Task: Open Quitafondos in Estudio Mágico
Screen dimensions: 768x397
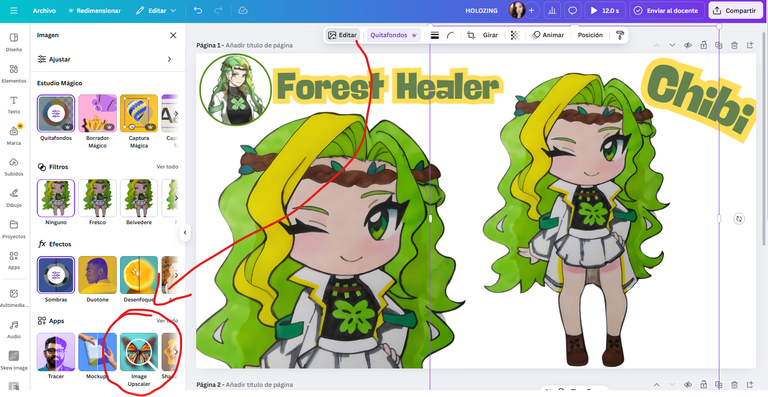Action: 56,114
